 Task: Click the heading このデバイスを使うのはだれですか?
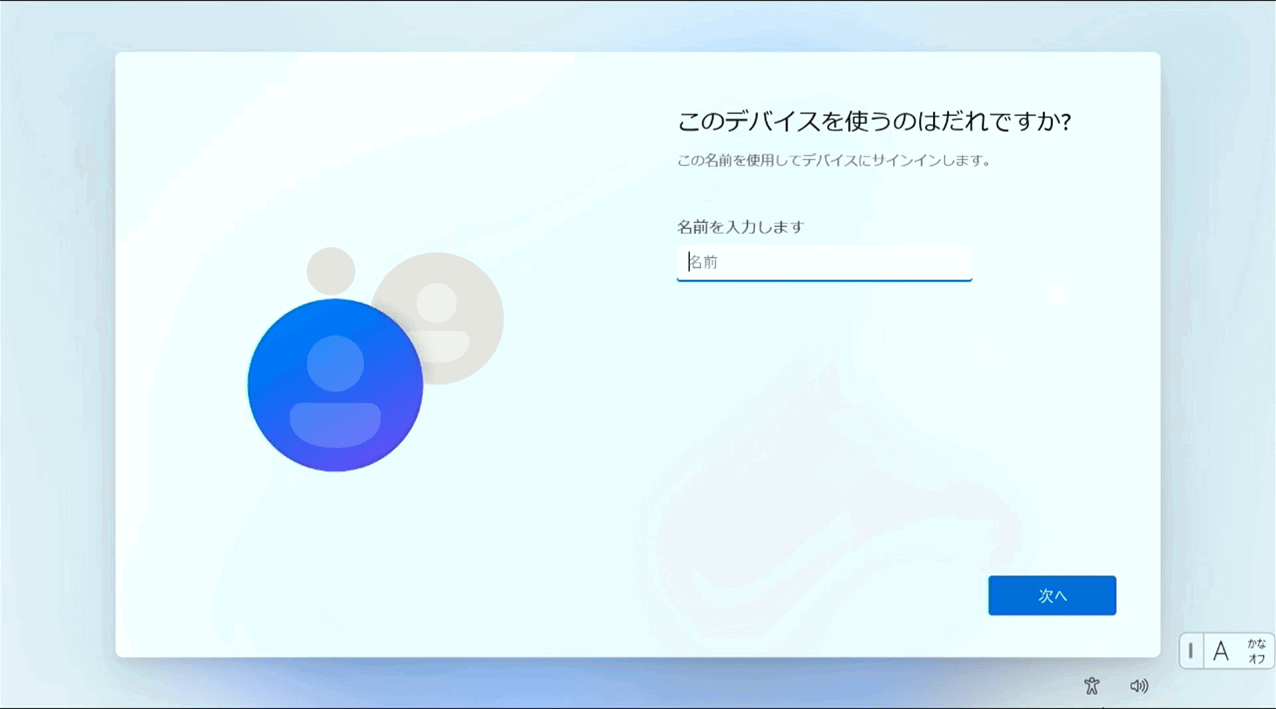[x=875, y=122]
